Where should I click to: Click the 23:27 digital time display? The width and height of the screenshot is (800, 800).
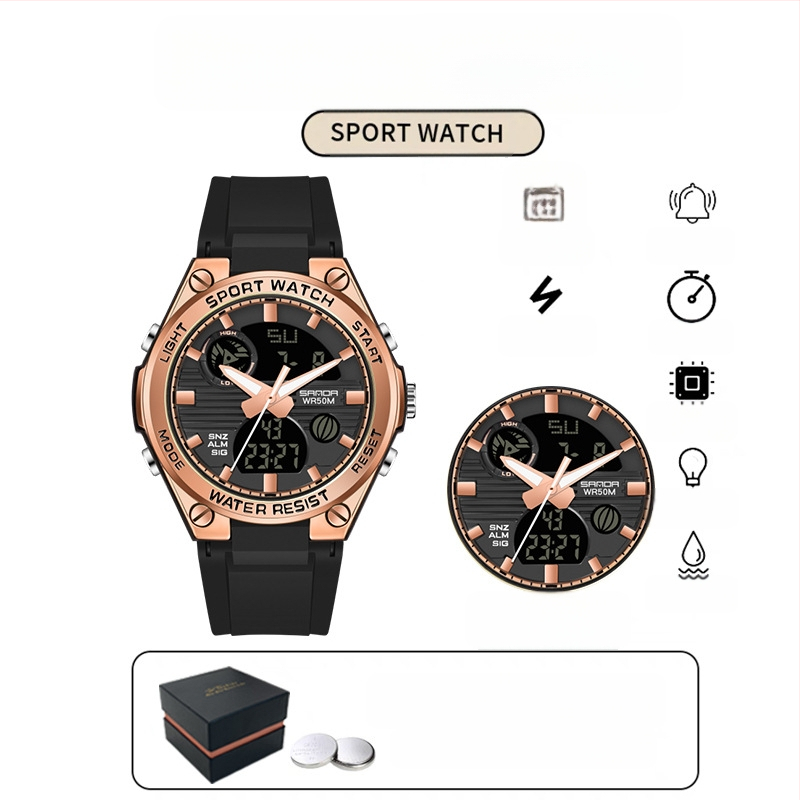pos(272,456)
